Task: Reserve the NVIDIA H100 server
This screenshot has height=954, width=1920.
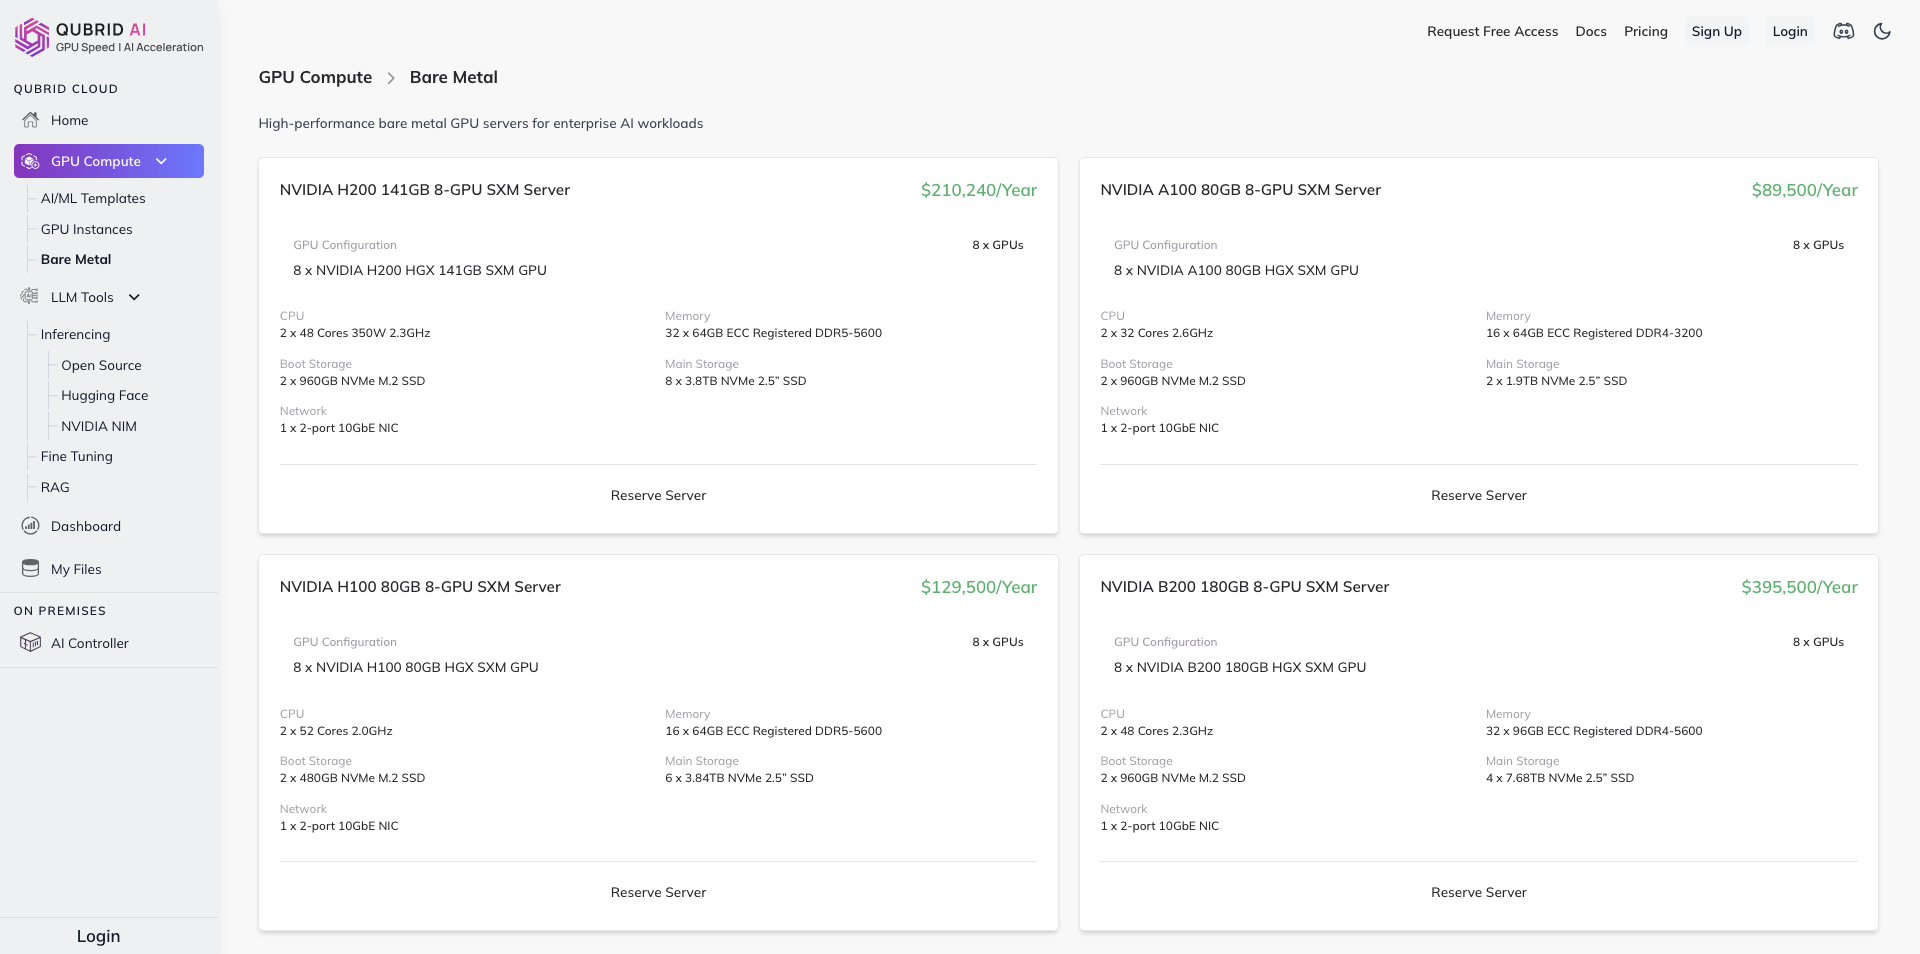Action: [658, 892]
